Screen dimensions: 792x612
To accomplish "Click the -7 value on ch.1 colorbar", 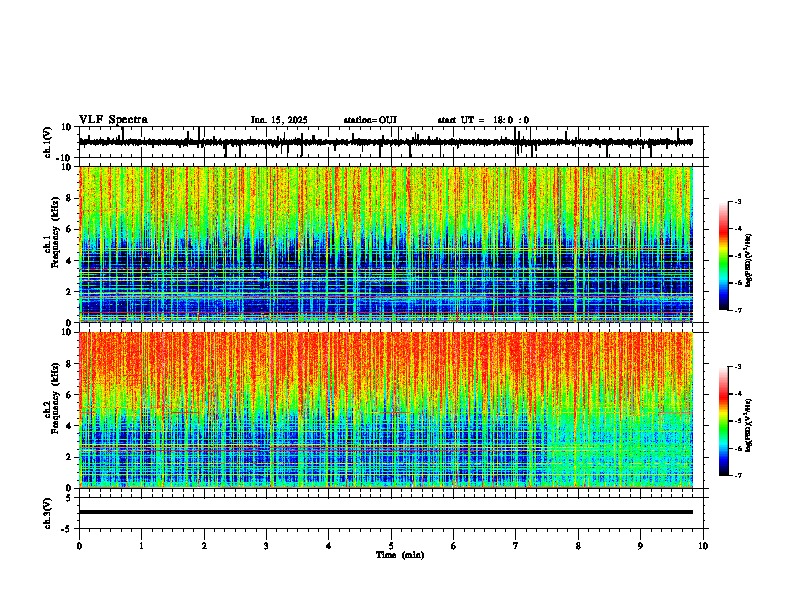I will (738, 310).
